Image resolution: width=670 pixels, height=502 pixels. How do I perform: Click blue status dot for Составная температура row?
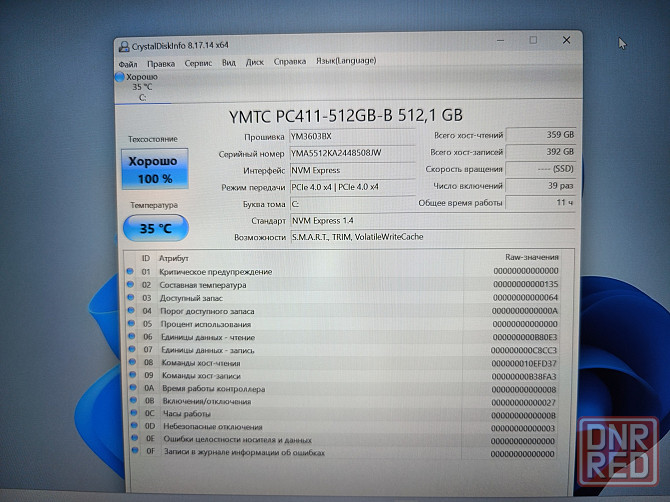click(x=130, y=284)
